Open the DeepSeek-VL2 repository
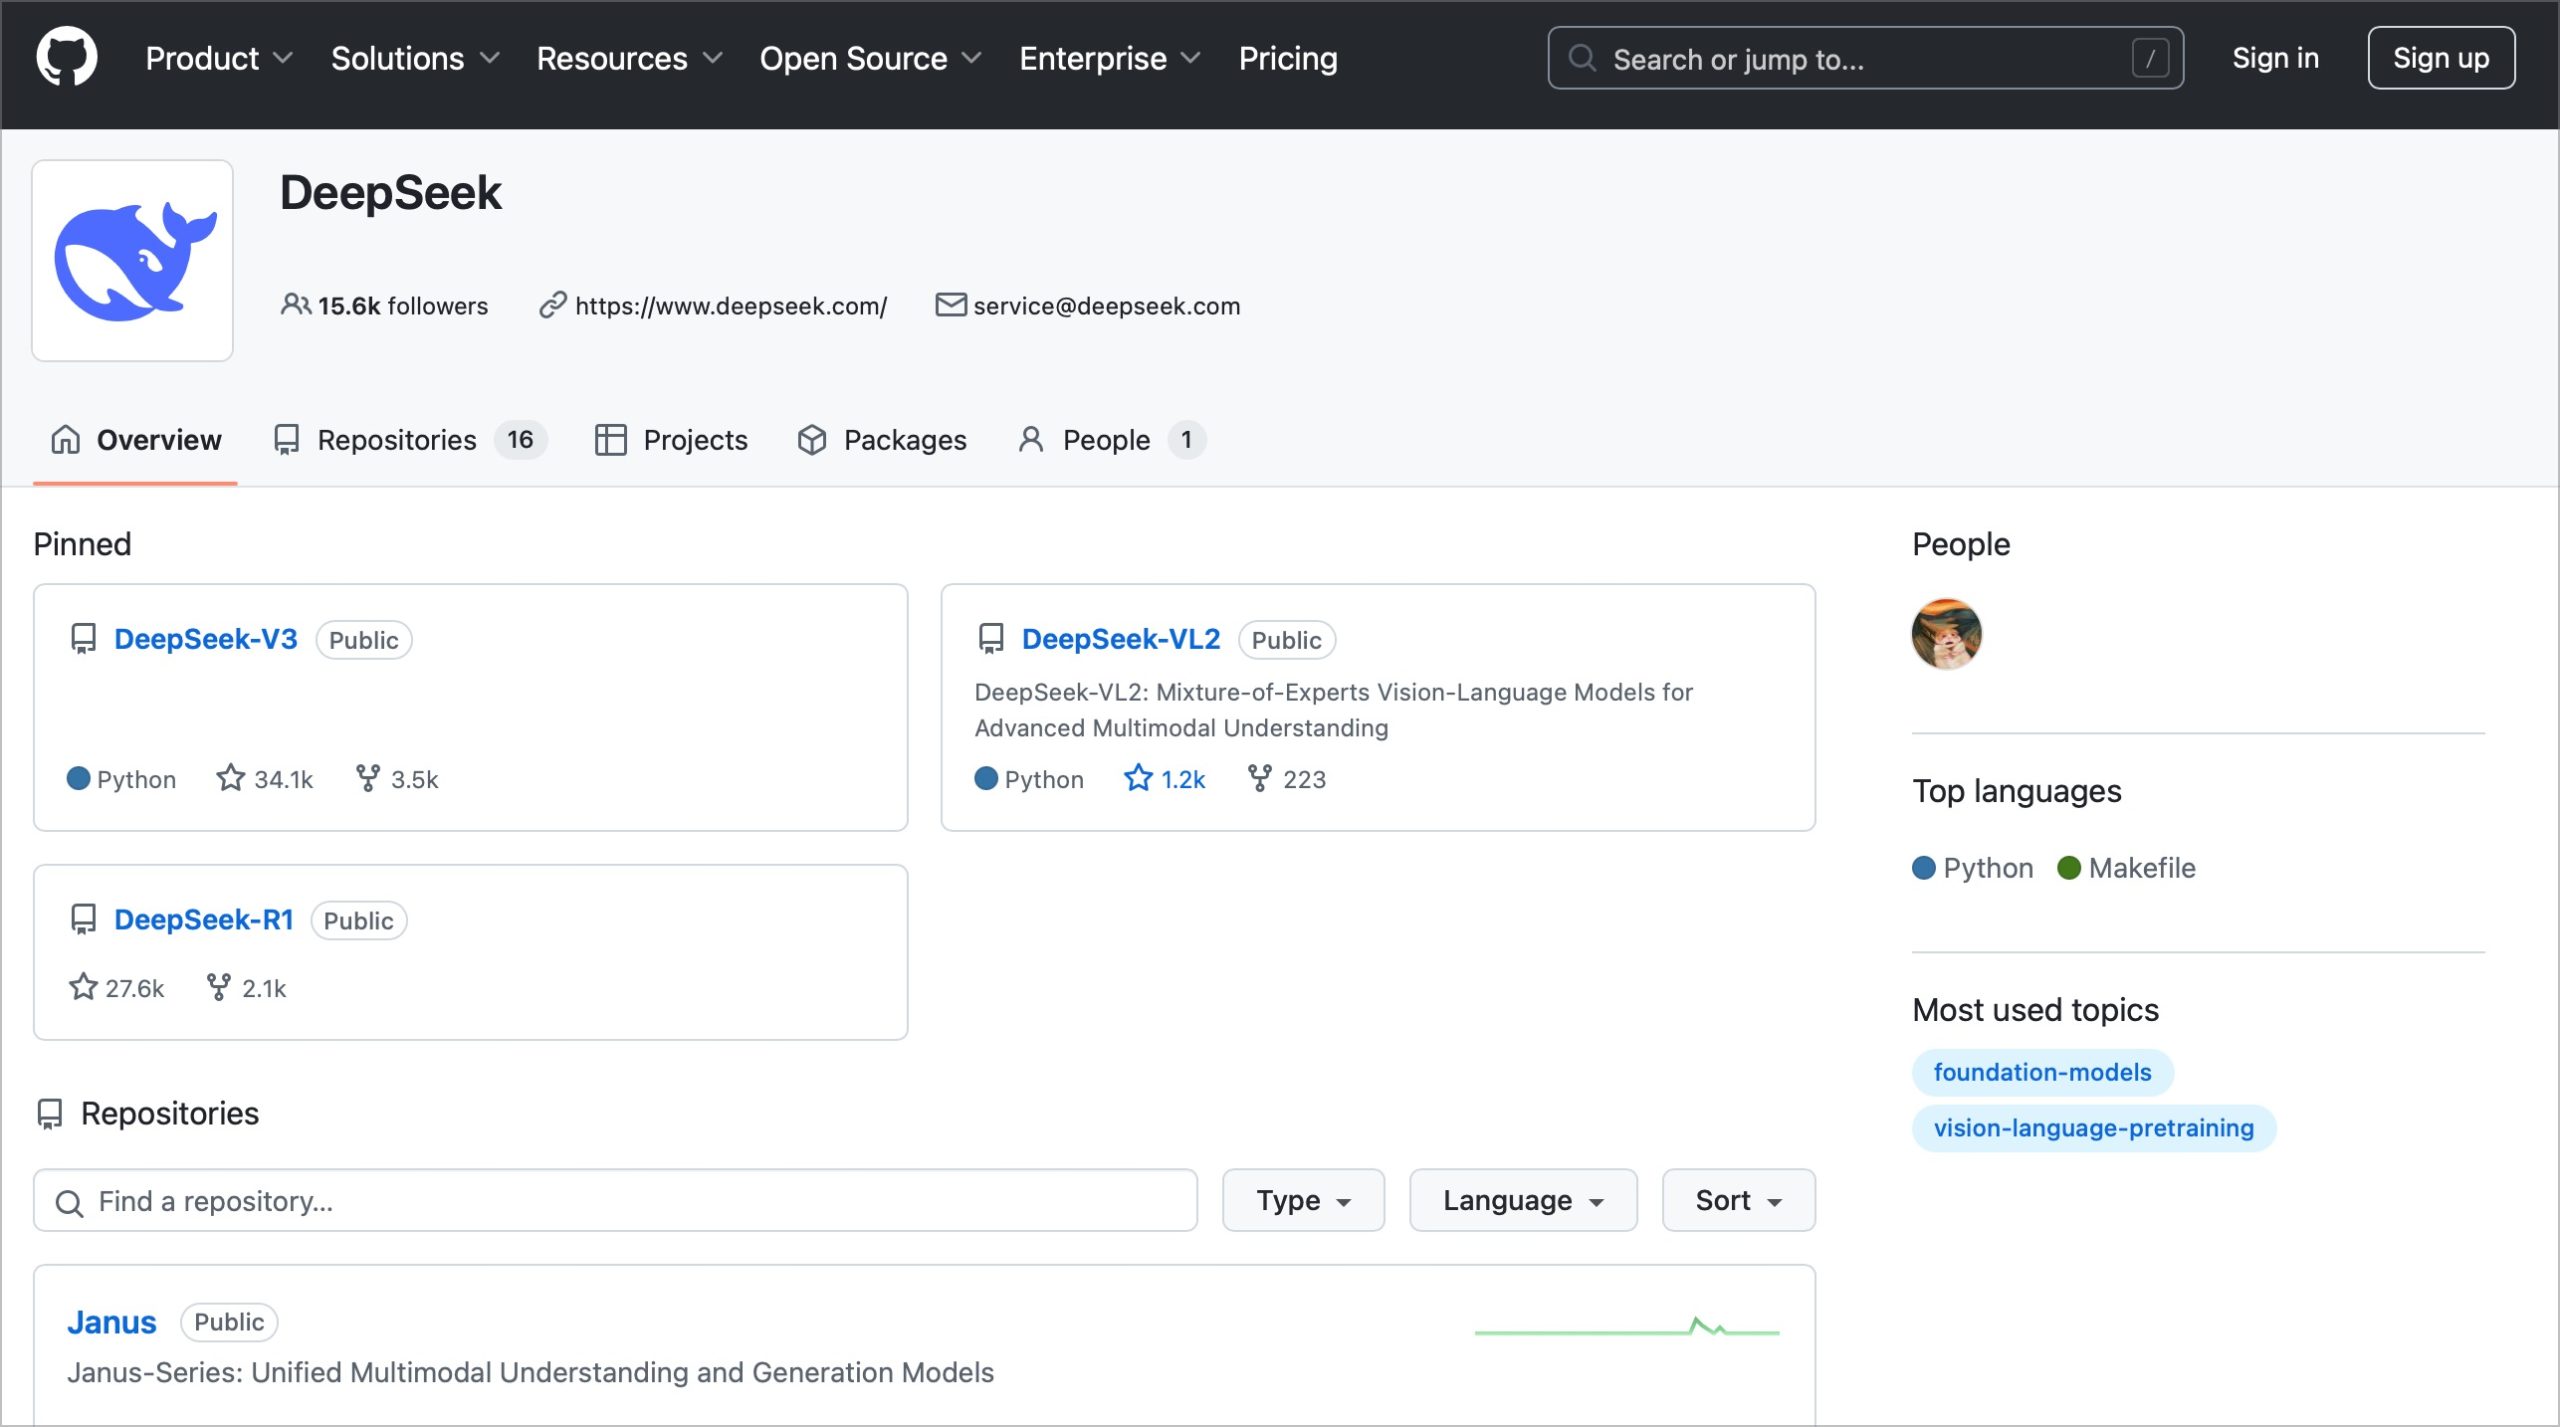 pos(1121,639)
